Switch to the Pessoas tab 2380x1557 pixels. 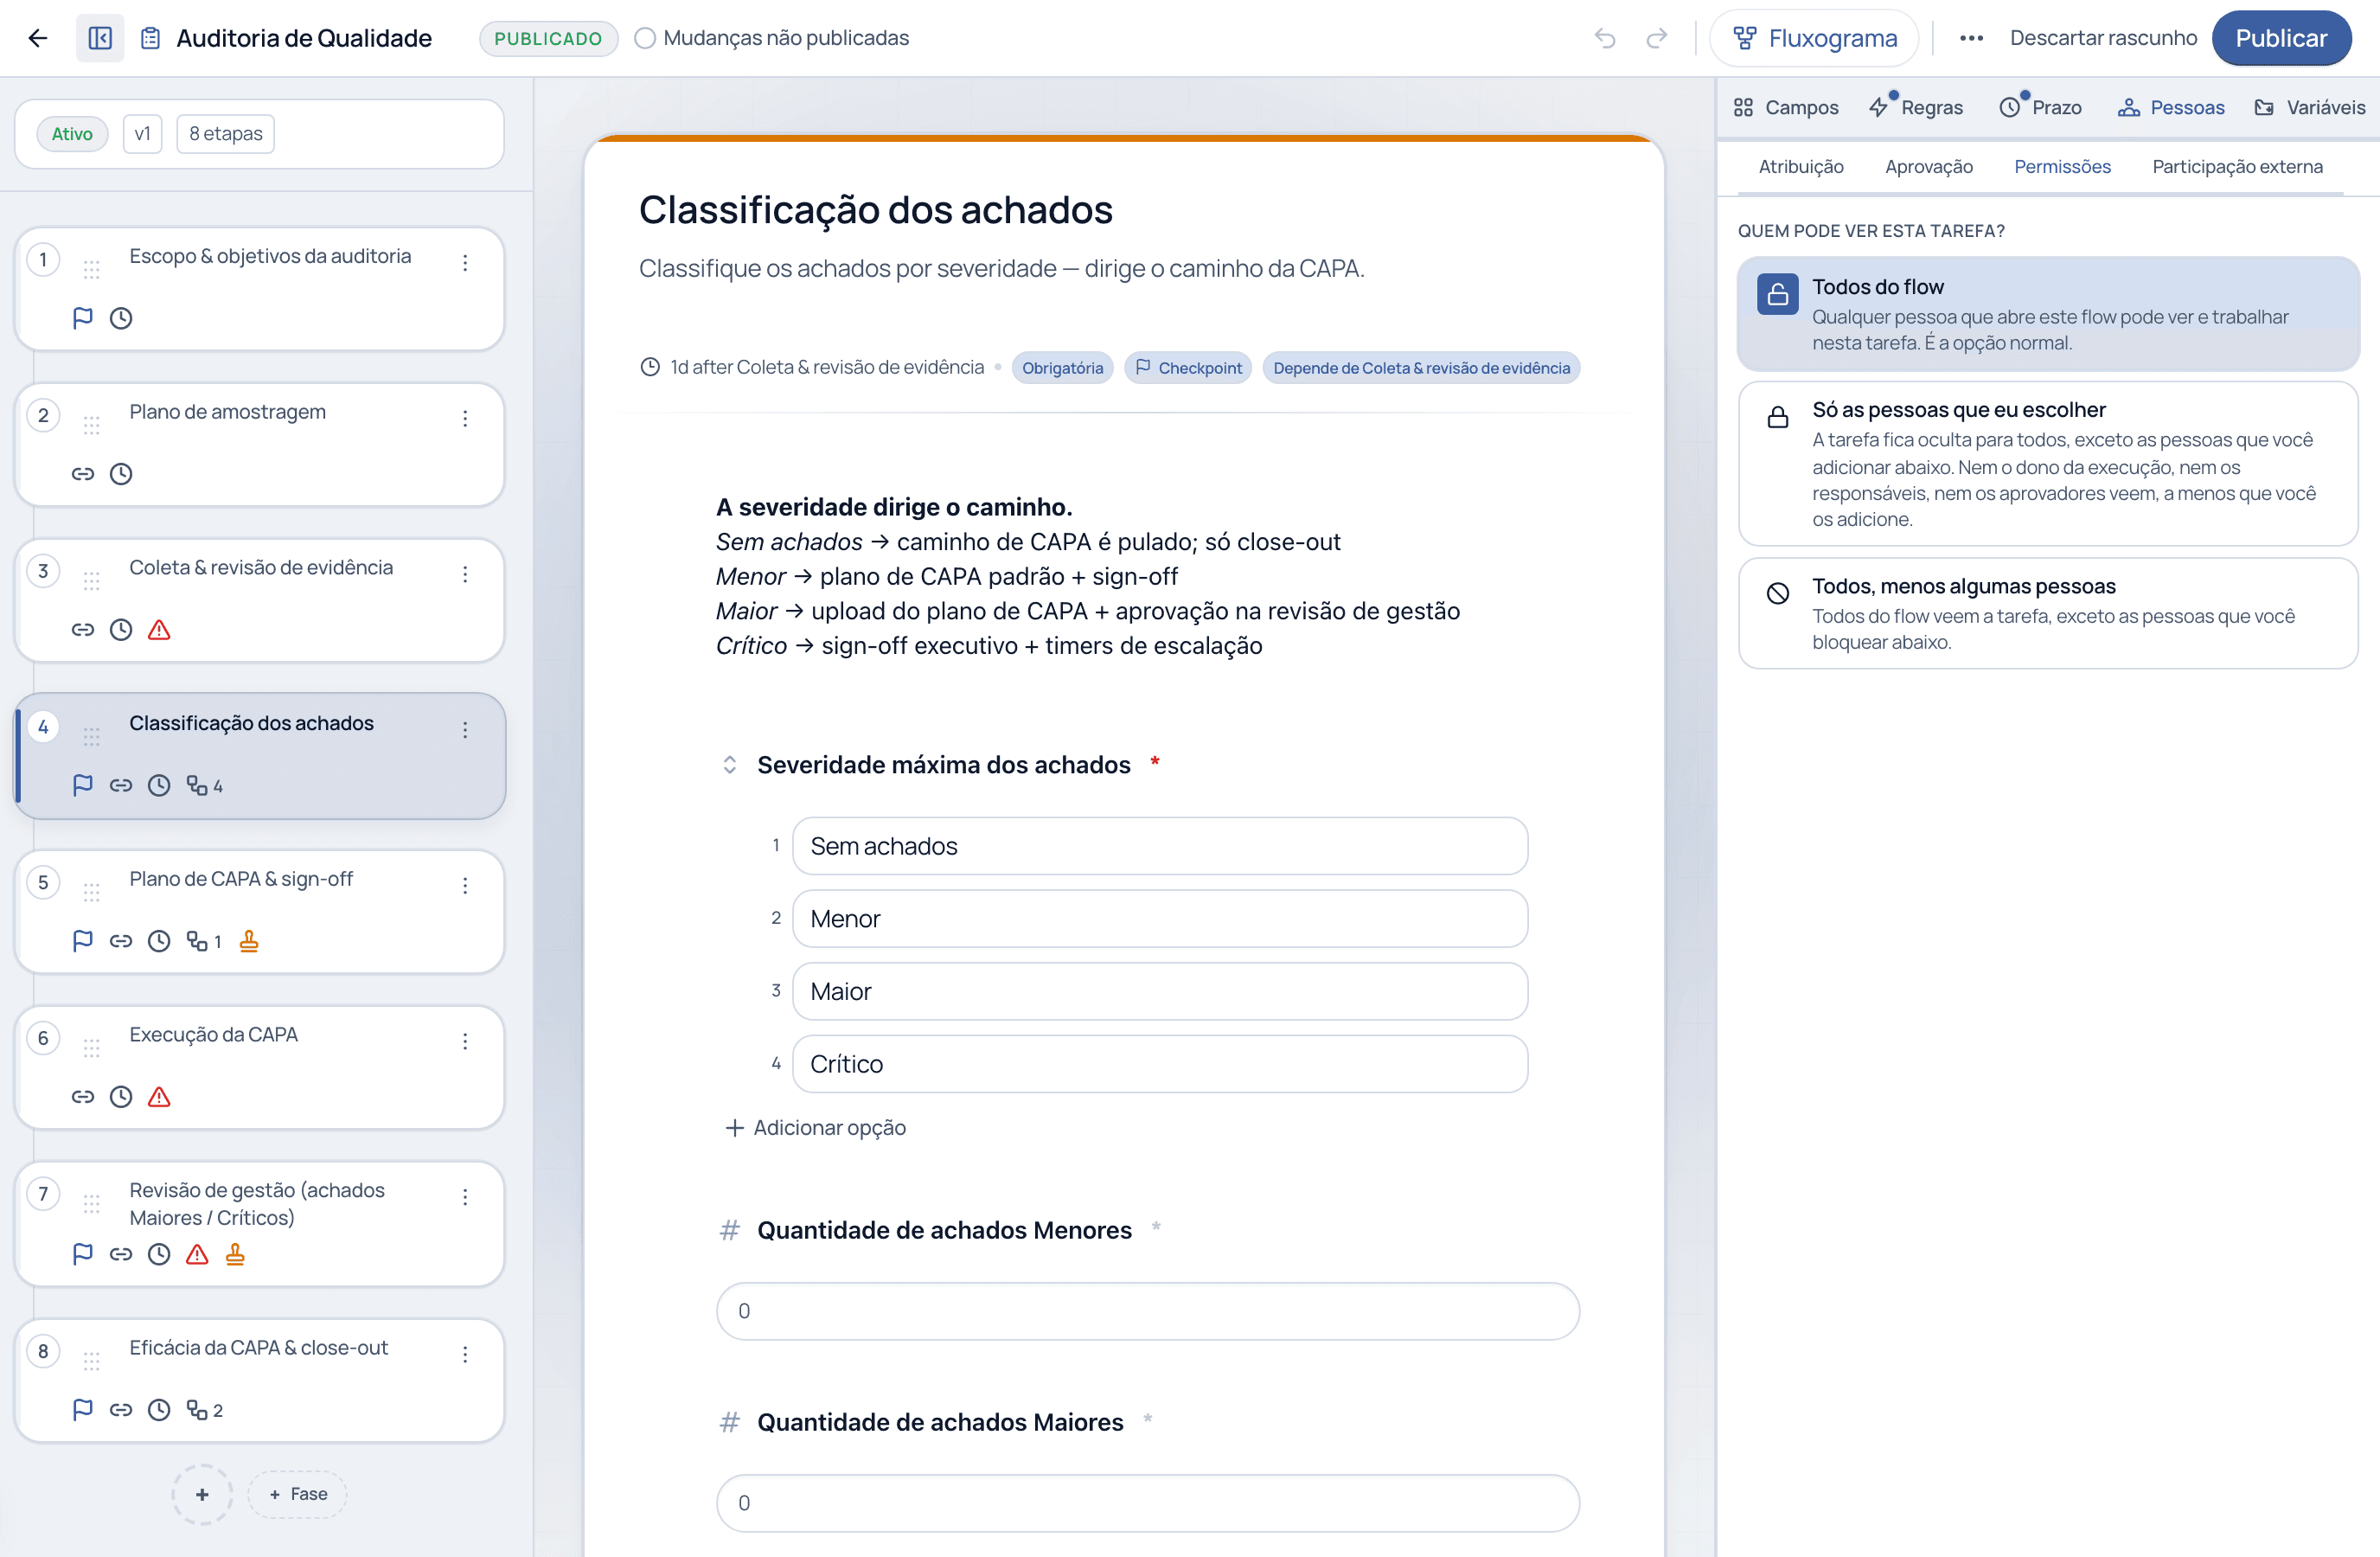(x=2171, y=107)
